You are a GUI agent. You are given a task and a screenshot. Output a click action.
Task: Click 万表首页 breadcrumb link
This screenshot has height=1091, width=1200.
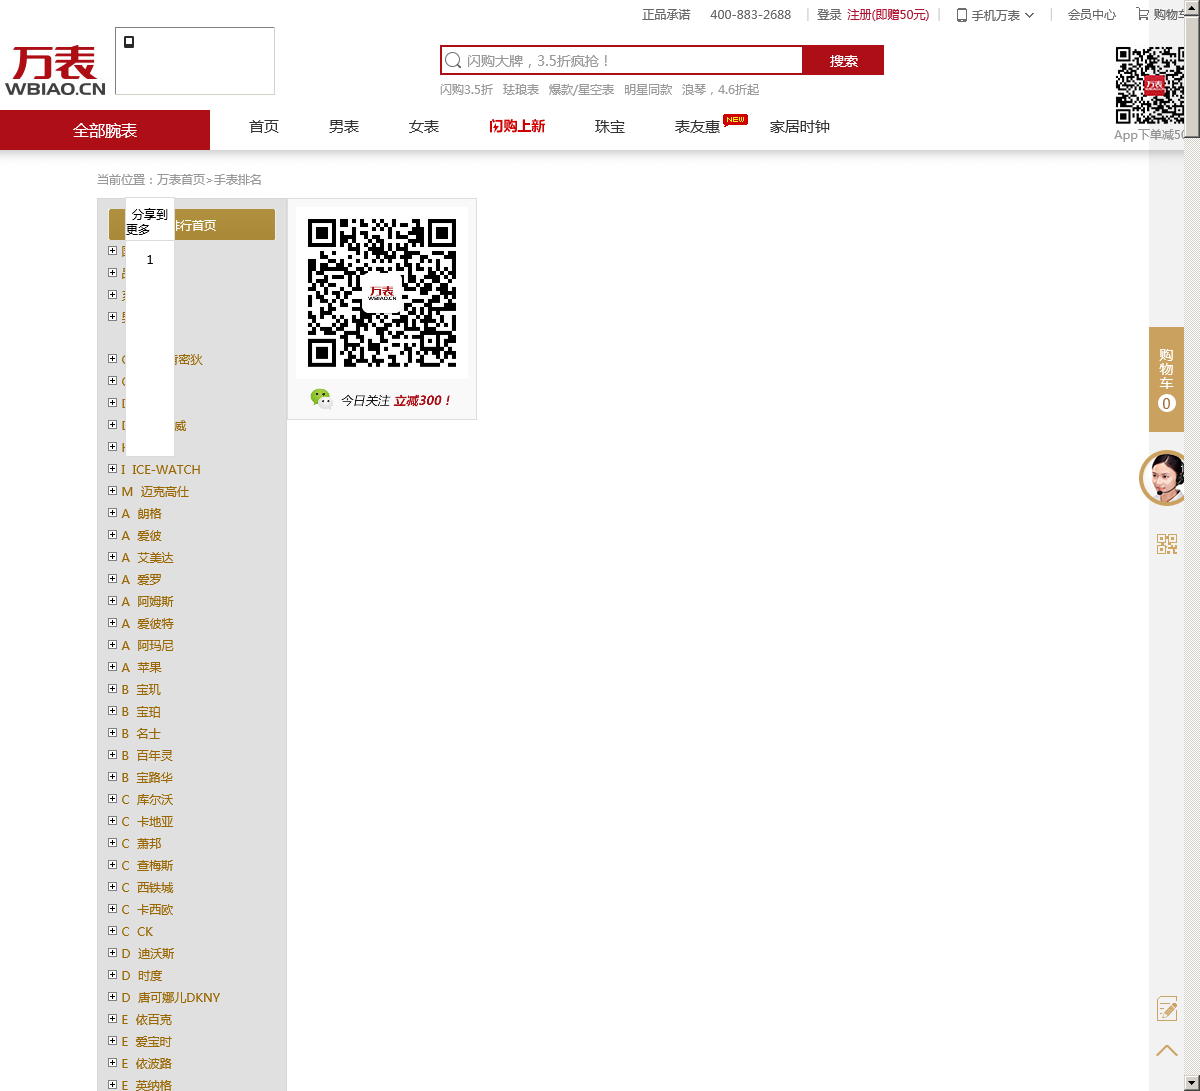point(181,180)
